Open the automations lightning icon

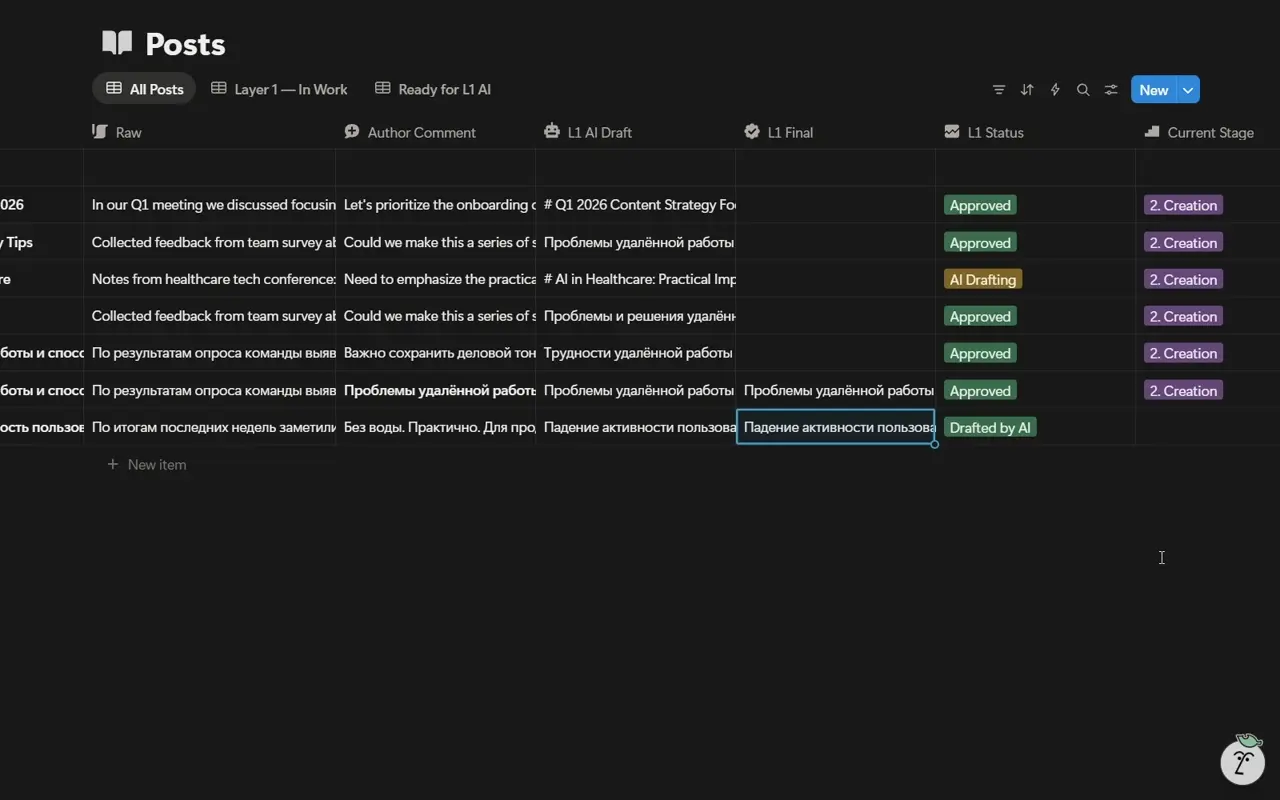click(x=1055, y=90)
